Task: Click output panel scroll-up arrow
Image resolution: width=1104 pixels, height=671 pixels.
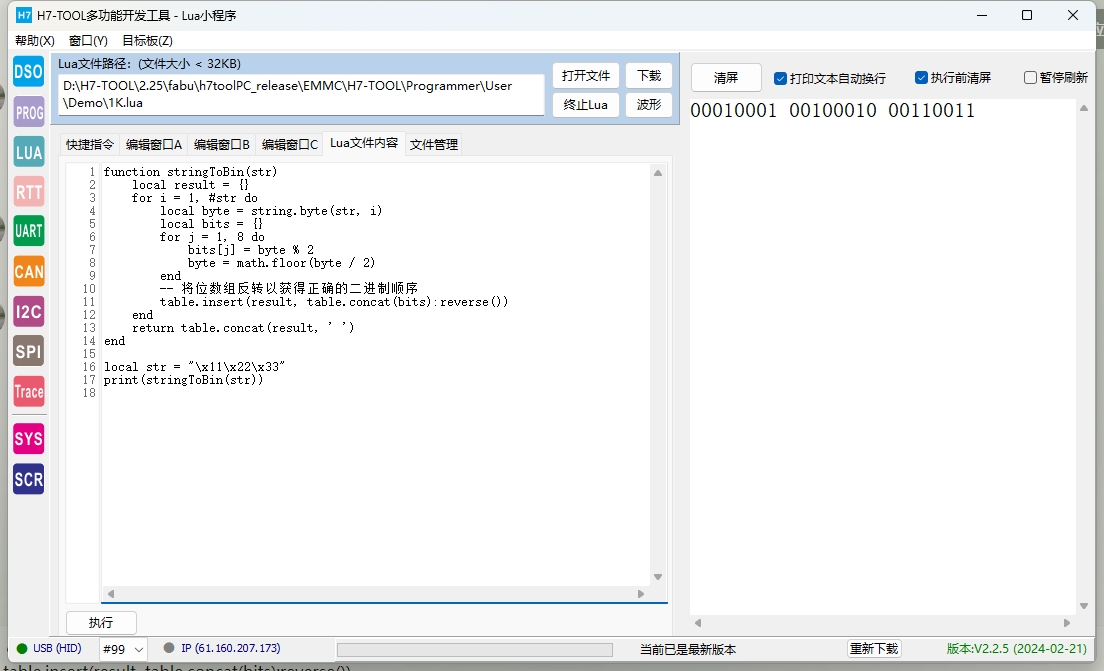Action: (x=1084, y=108)
